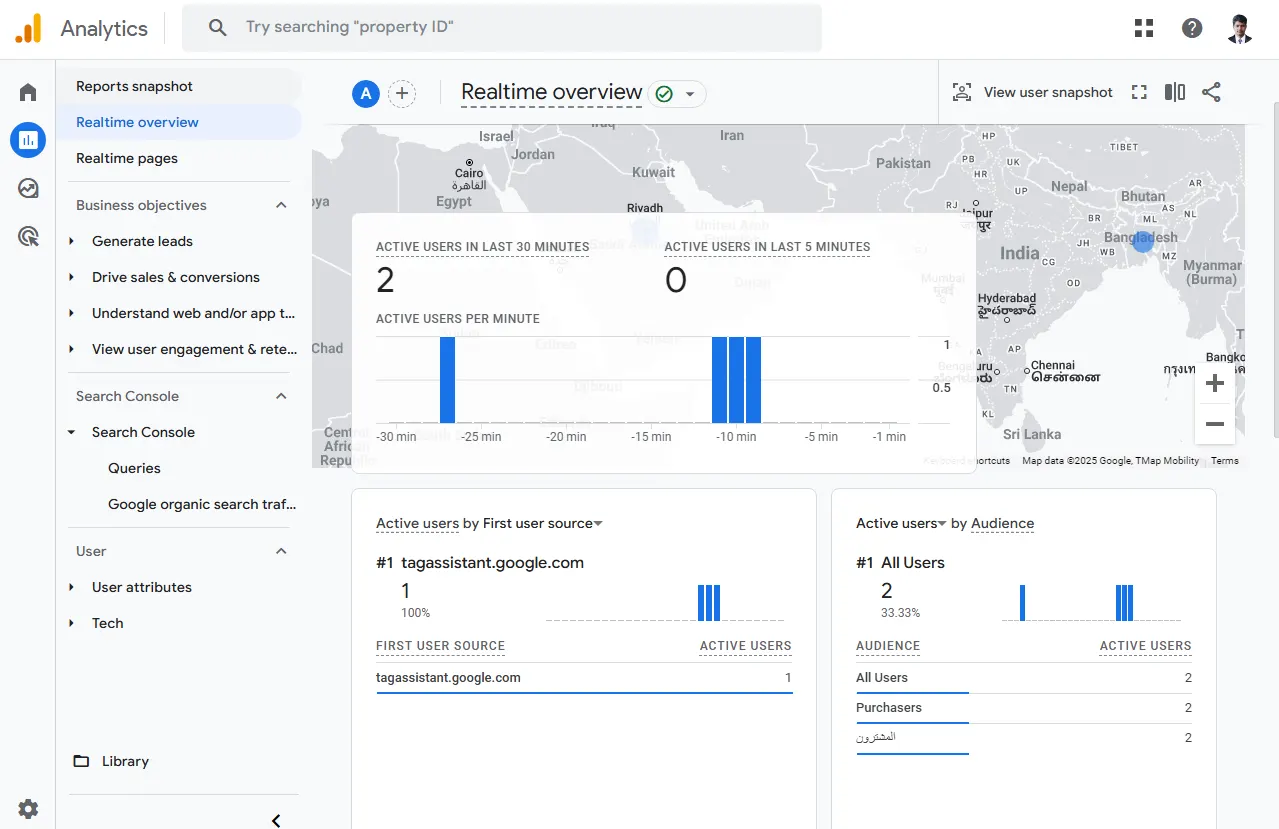1279x829 pixels.
Task: Share this realtime report
Action: 1211,92
